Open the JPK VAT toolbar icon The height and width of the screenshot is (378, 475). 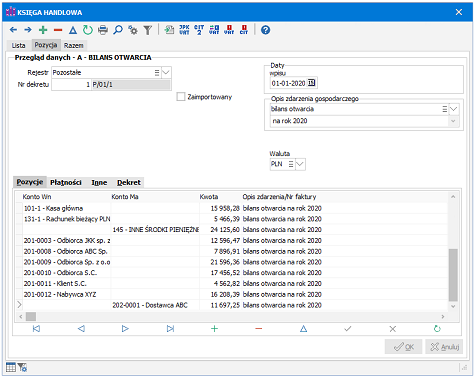pyautogui.click(x=184, y=30)
